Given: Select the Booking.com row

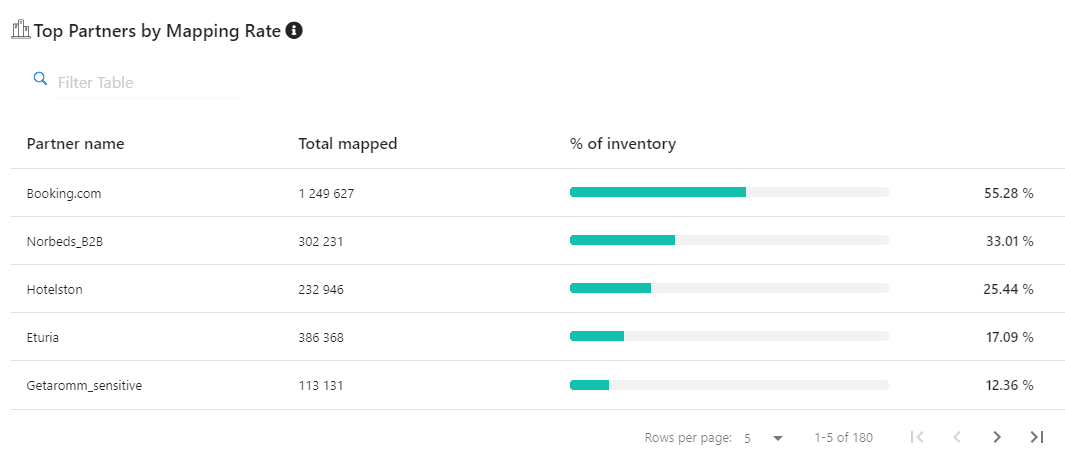Looking at the screenshot, I should coord(64,193).
